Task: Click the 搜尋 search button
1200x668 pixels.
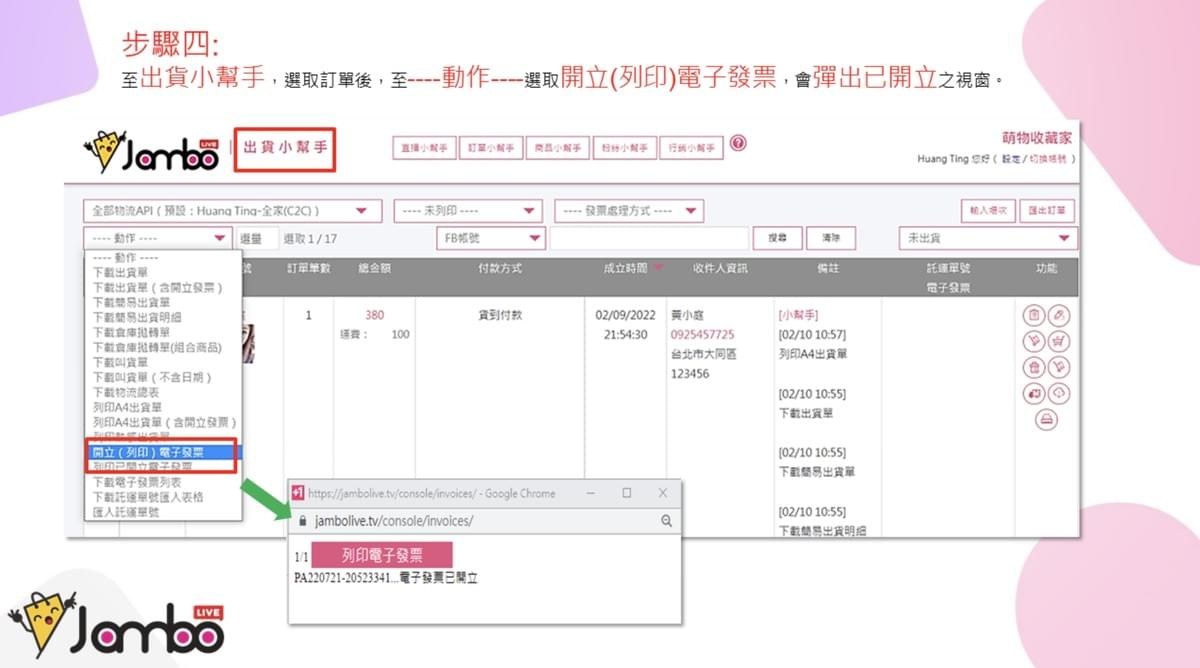Action: pyautogui.click(x=777, y=238)
